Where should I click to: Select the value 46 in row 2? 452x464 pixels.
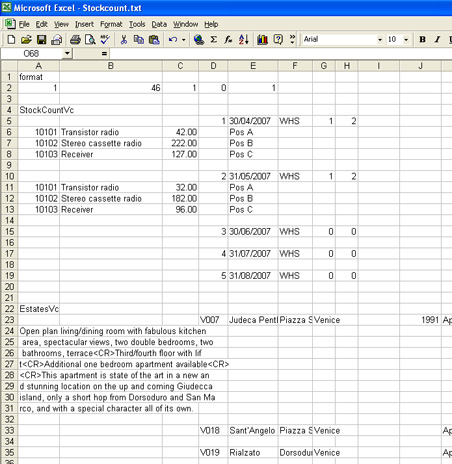(111, 88)
